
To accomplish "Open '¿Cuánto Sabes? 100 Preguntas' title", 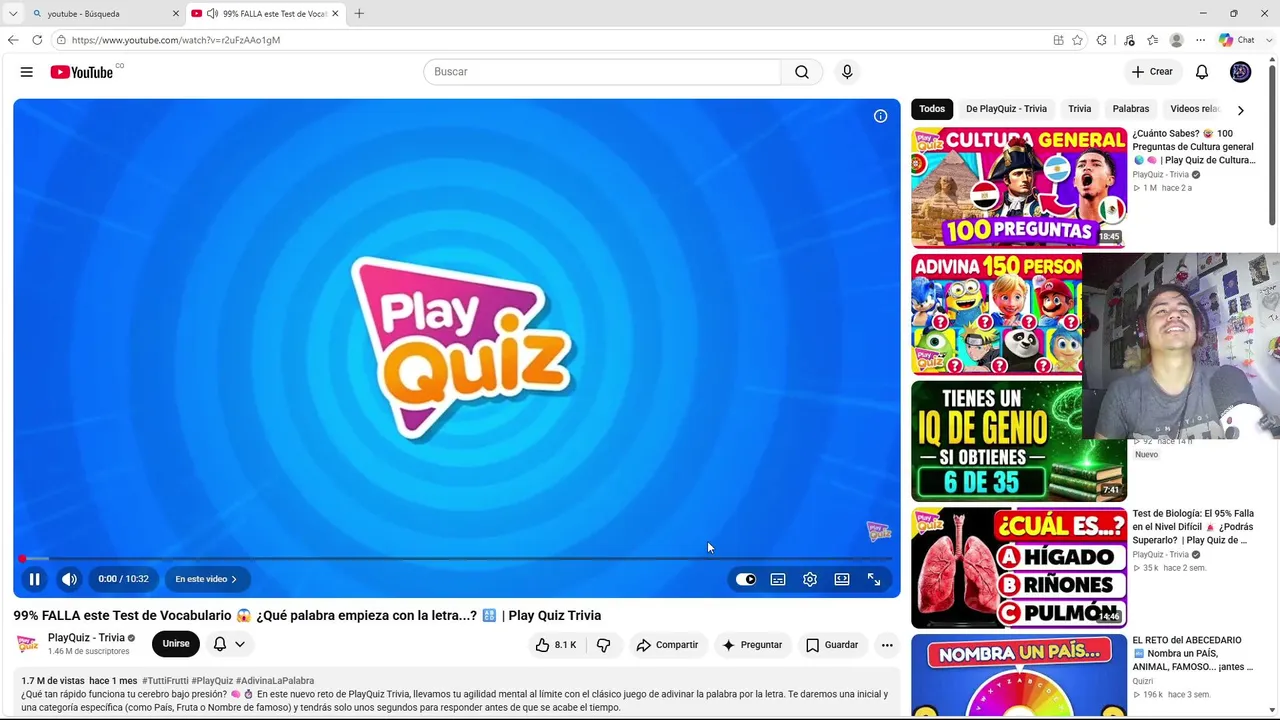I will point(1194,147).
